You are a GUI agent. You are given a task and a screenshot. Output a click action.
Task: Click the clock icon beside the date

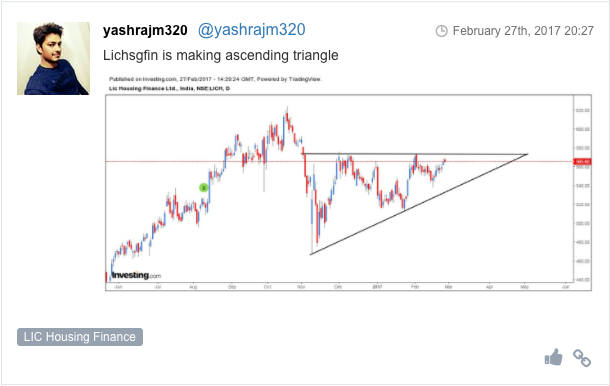click(x=442, y=31)
